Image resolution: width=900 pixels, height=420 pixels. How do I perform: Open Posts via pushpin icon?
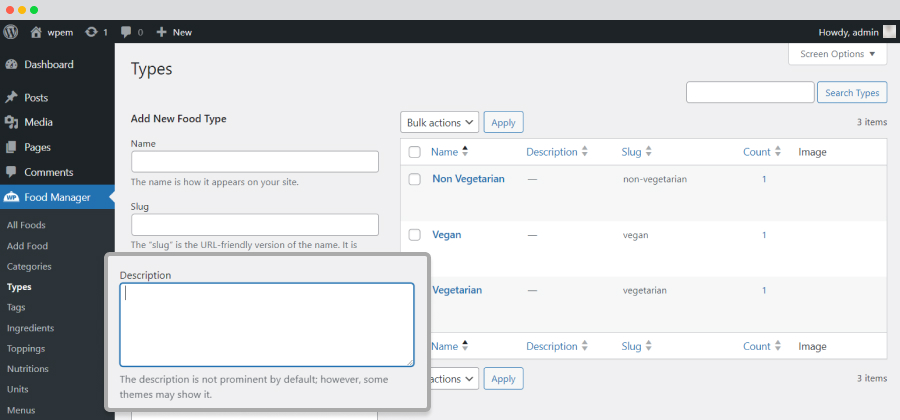[x=11, y=98]
